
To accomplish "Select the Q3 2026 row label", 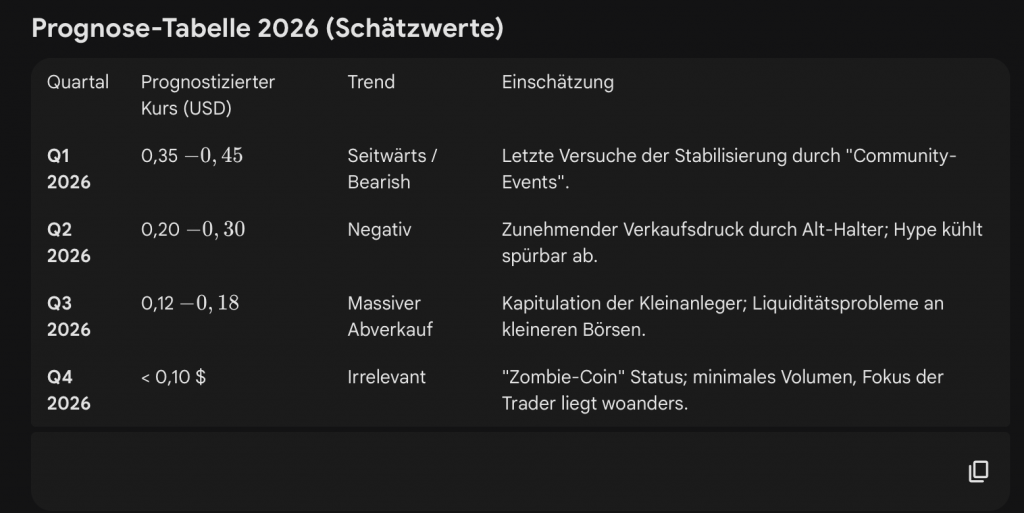I will click(68, 316).
